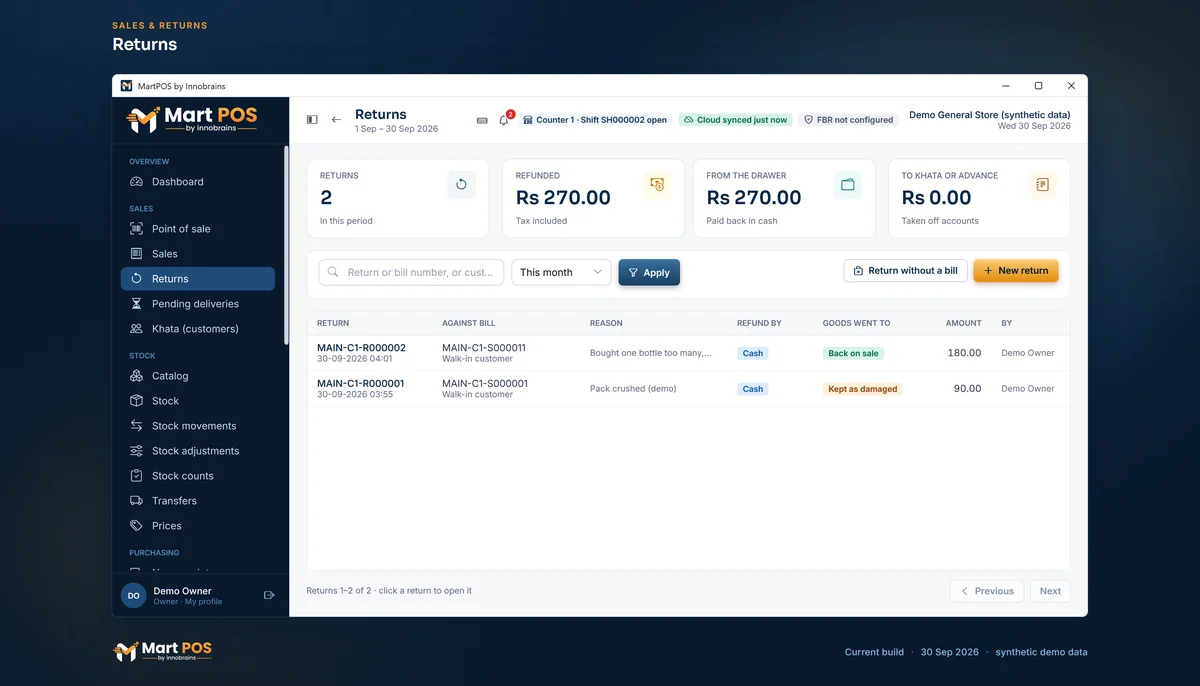Click the DO avatar in the sidebar
1200x686 pixels.
point(133,595)
